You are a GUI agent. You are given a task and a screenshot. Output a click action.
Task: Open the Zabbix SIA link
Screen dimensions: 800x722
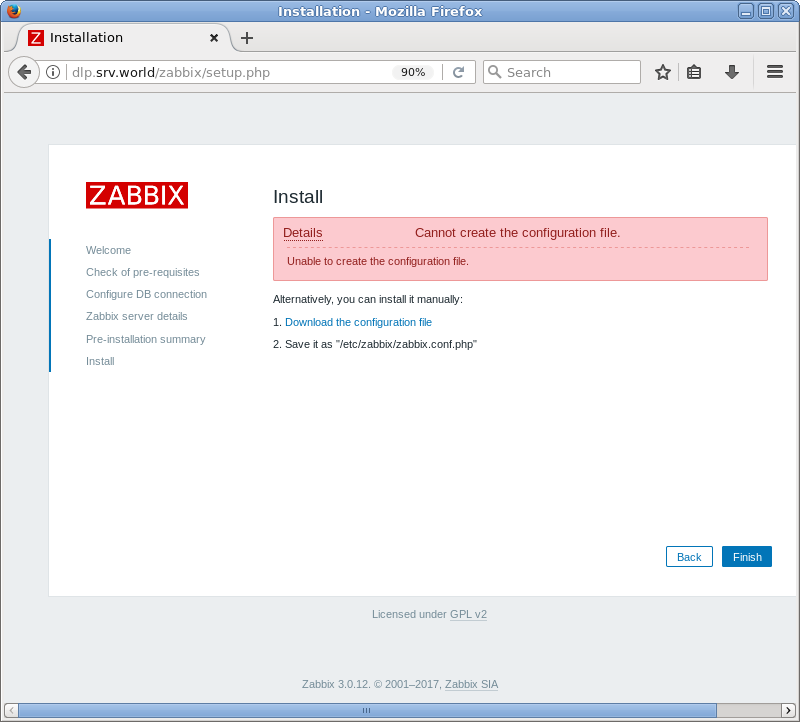[471, 684]
